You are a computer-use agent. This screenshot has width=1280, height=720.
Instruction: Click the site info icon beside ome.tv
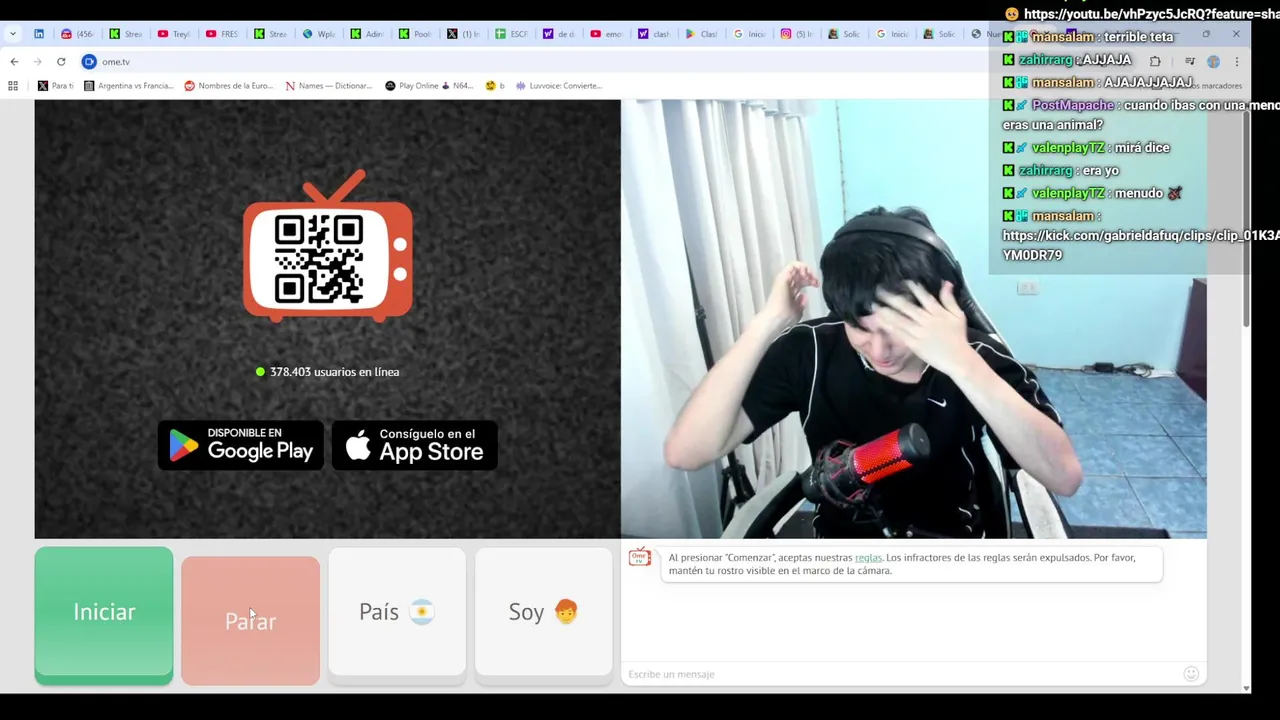click(x=89, y=62)
